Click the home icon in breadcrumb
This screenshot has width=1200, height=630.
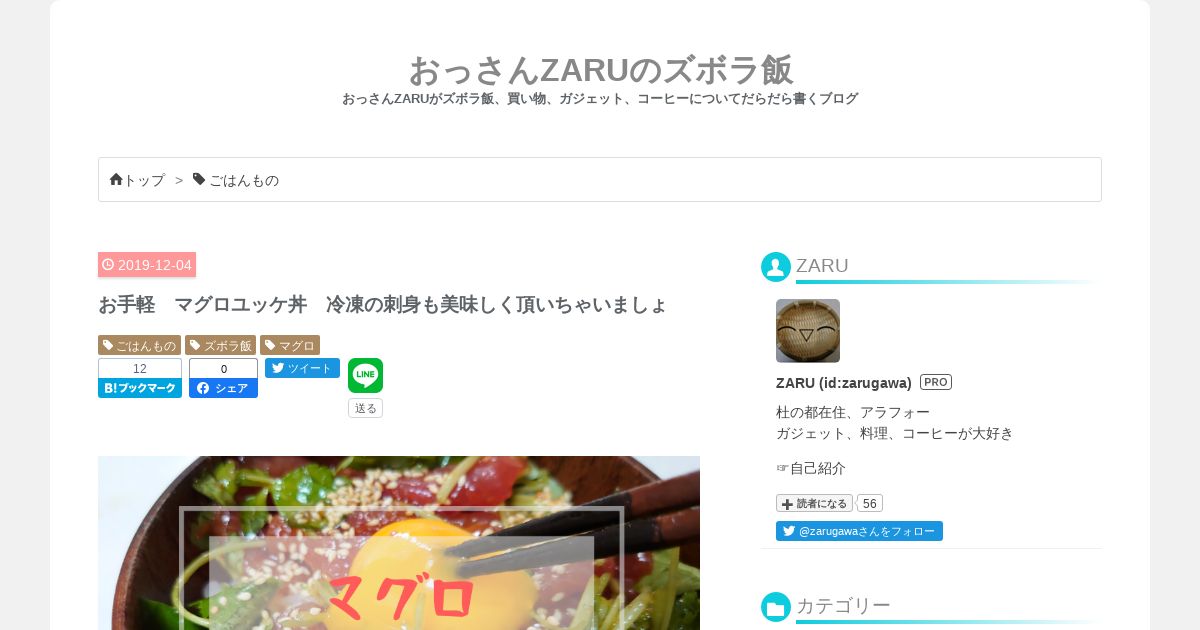coord(116,180)
